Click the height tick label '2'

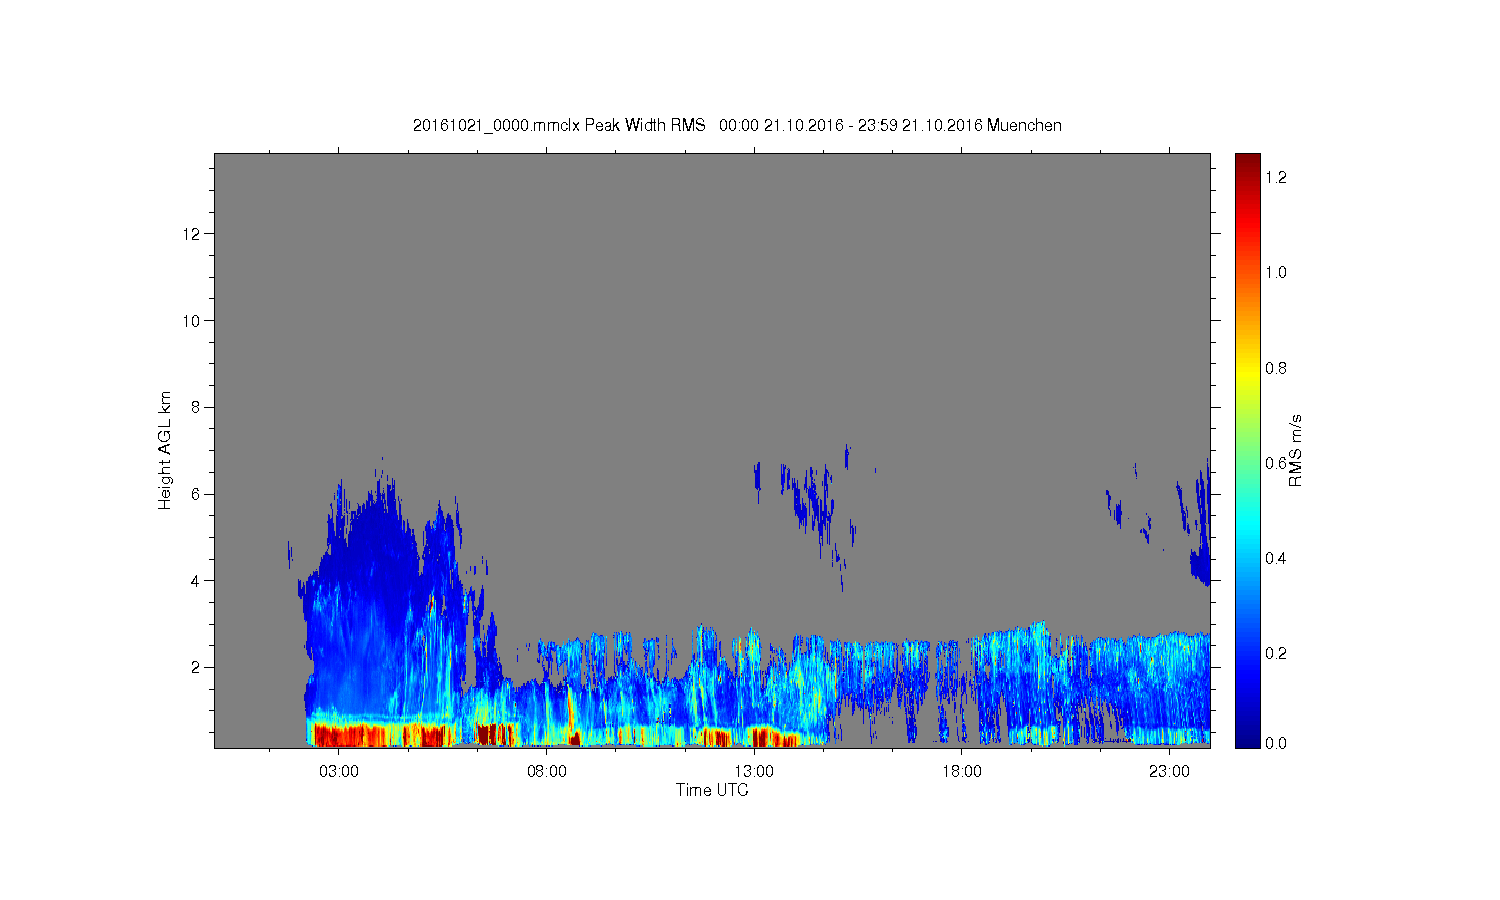[197, 667]
